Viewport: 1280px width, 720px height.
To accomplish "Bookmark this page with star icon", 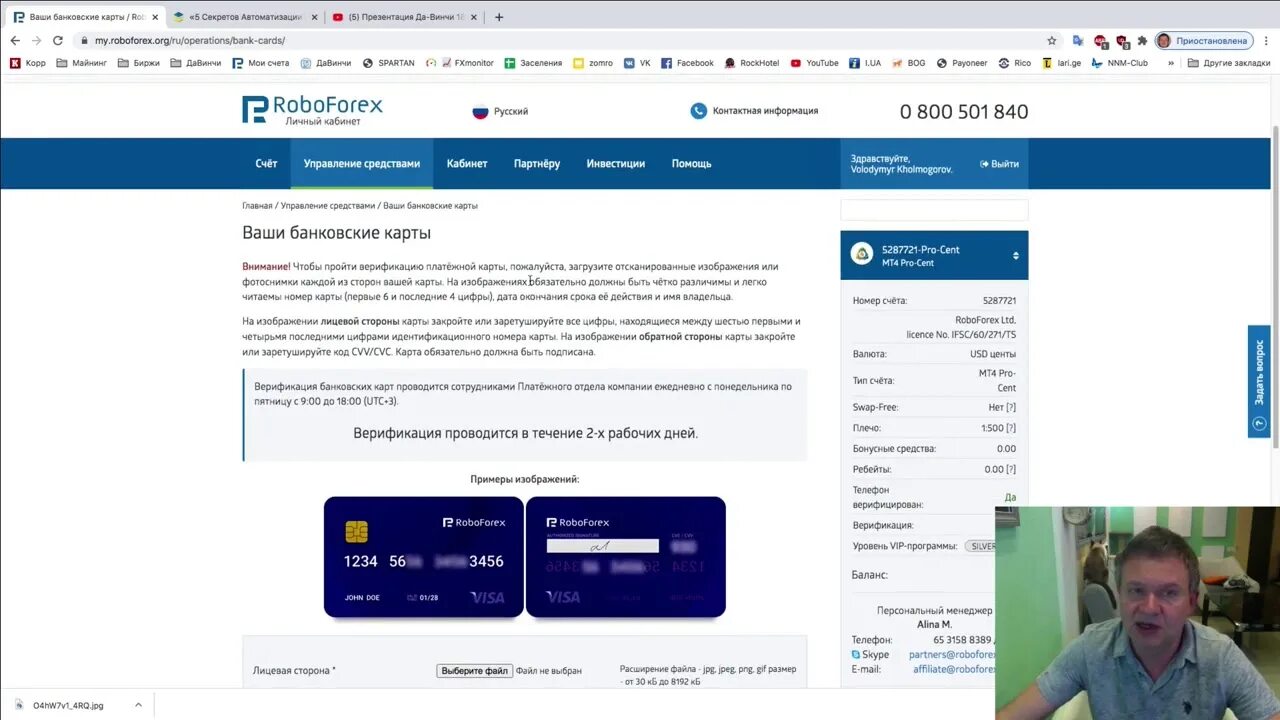I will tap(1051, 40).
